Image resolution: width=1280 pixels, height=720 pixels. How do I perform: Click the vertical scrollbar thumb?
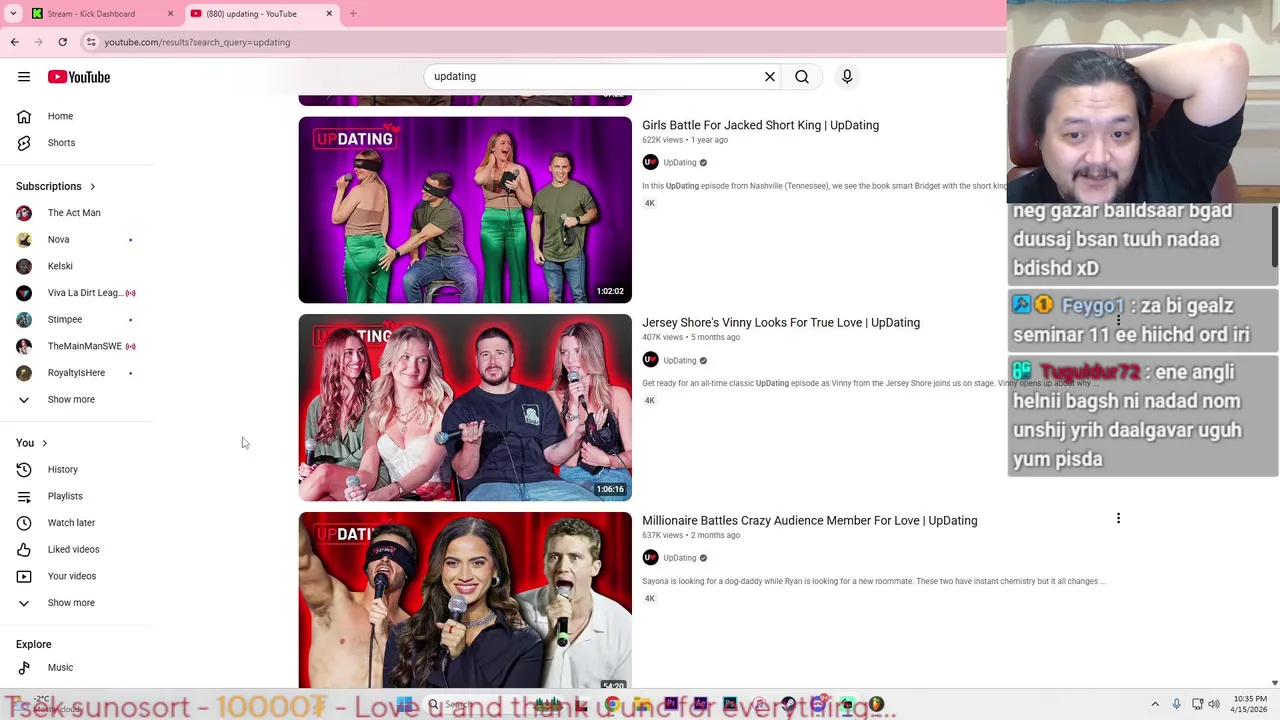tap(1274, 236)
